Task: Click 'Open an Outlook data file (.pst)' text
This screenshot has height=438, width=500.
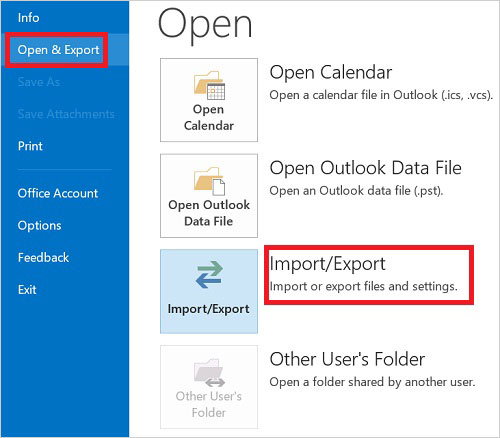Action: [x=356, y=191]
